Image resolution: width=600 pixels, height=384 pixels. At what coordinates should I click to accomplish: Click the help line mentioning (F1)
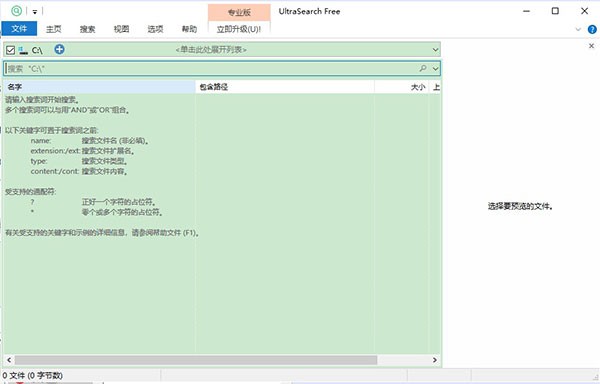pyautogui.click(x=103, y=233)
